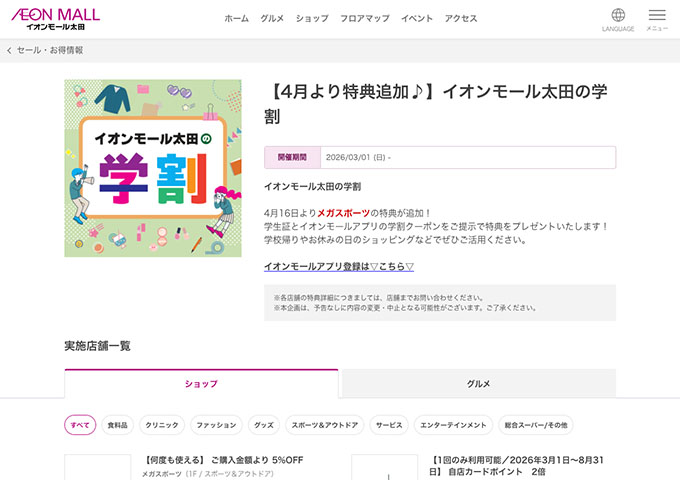Open ショップ in the top navigation
The width and height of the screenshot is (680, 480).
(x=312, y=19)
